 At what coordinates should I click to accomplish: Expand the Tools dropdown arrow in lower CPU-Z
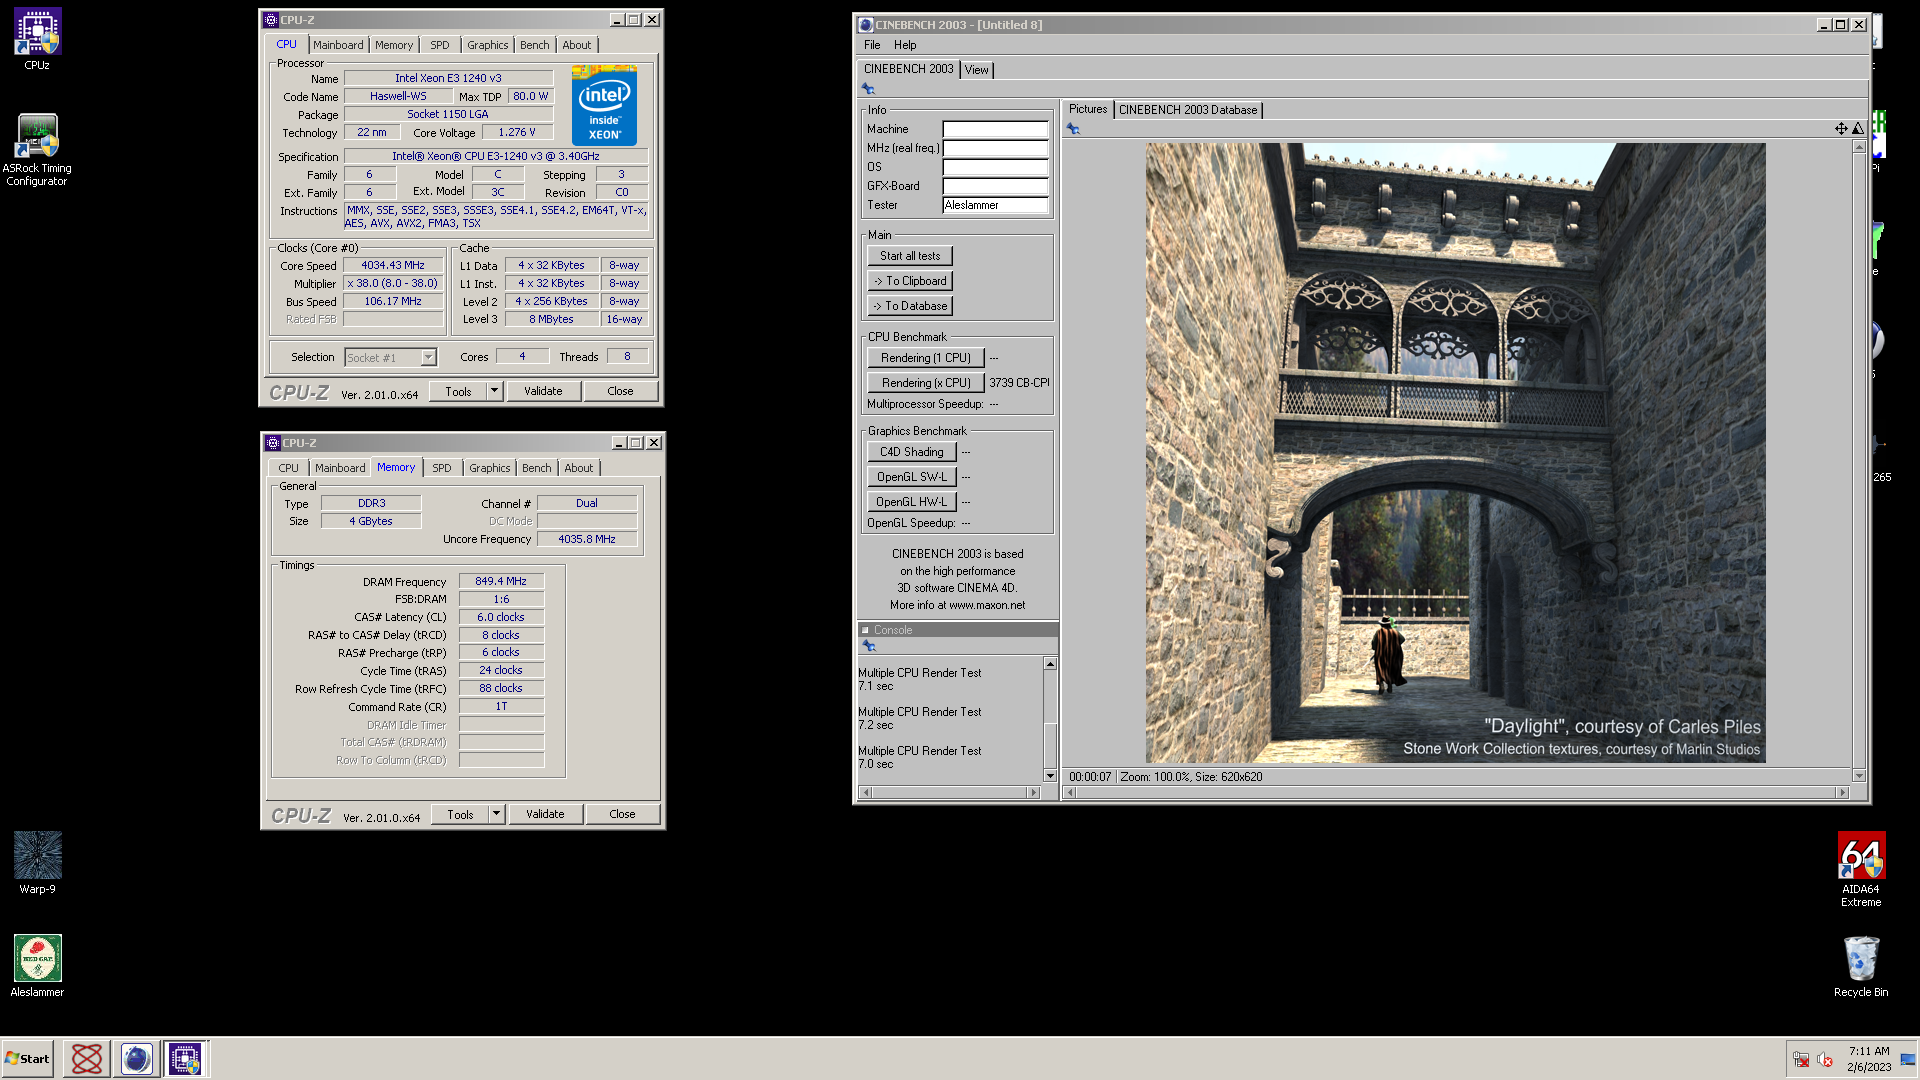pos(496,814)
